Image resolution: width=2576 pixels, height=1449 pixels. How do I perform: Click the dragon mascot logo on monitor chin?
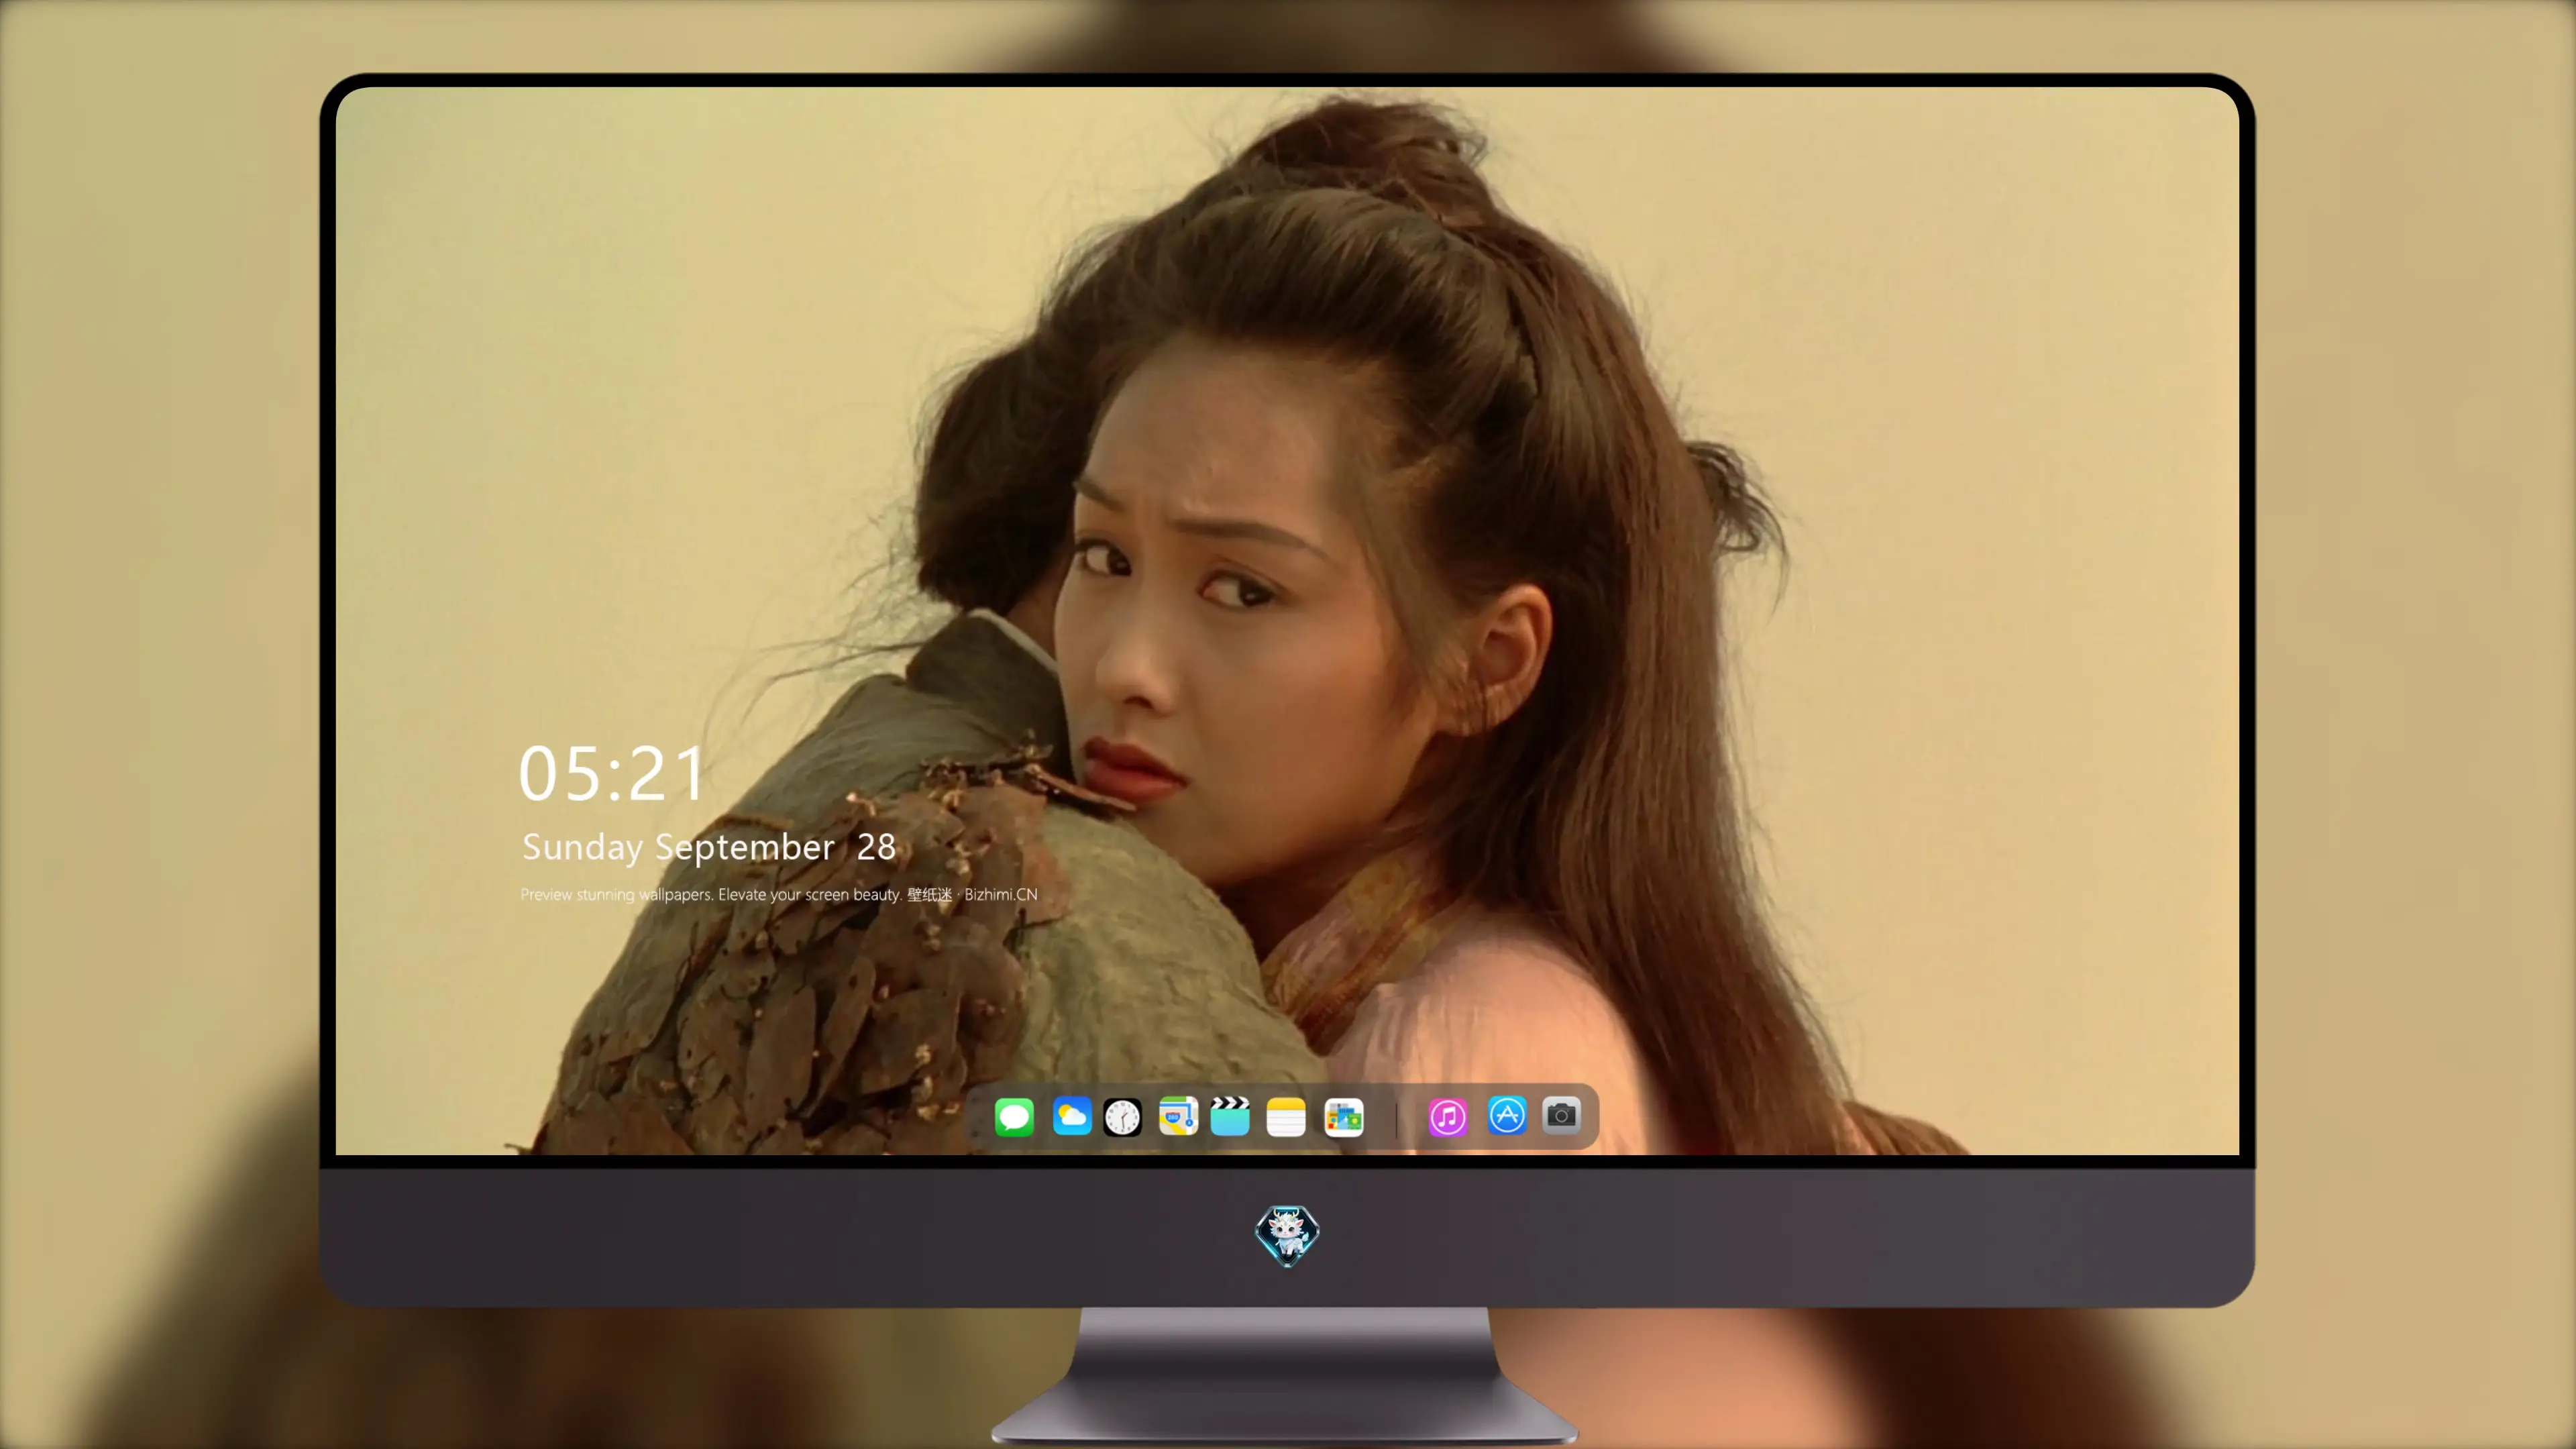(1287, 1236)
